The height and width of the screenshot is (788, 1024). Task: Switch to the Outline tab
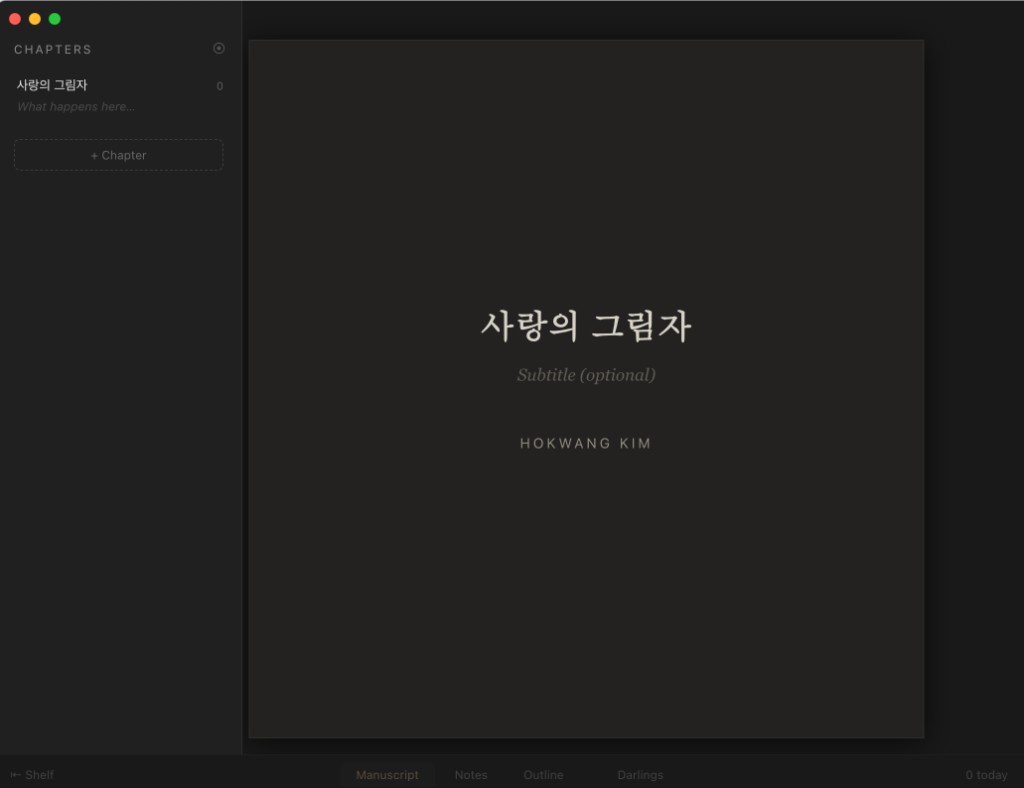543,774
